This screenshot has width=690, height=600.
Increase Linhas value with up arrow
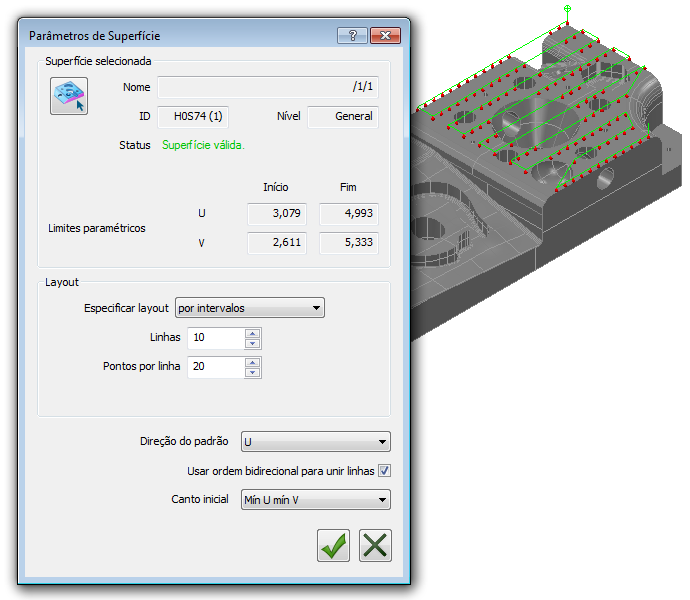click(x=253, y=333)
